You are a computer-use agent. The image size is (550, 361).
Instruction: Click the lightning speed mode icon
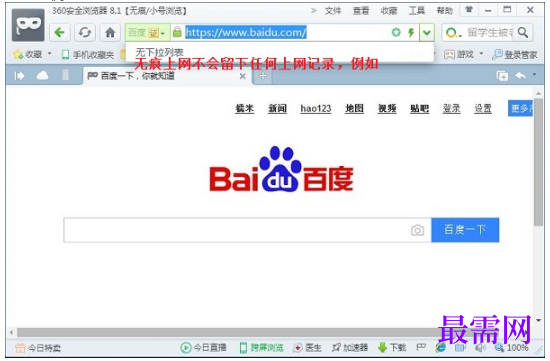(x=411, y=33)
